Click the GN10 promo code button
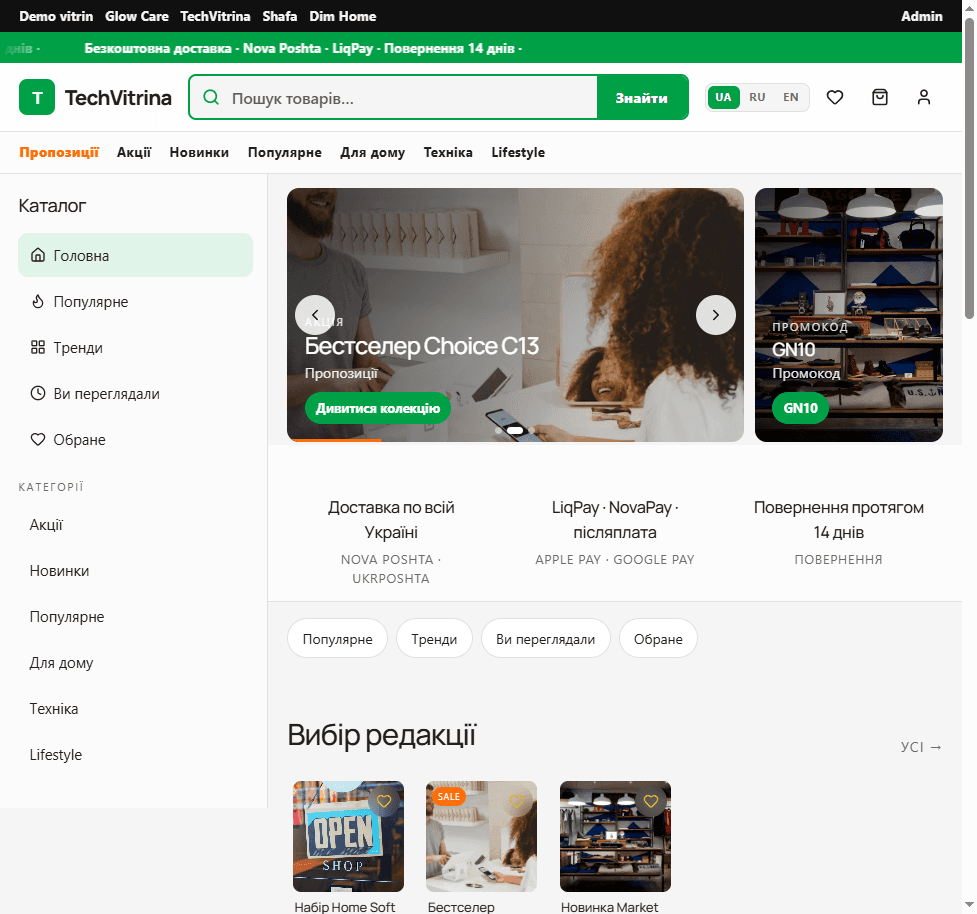 [801, 408]
